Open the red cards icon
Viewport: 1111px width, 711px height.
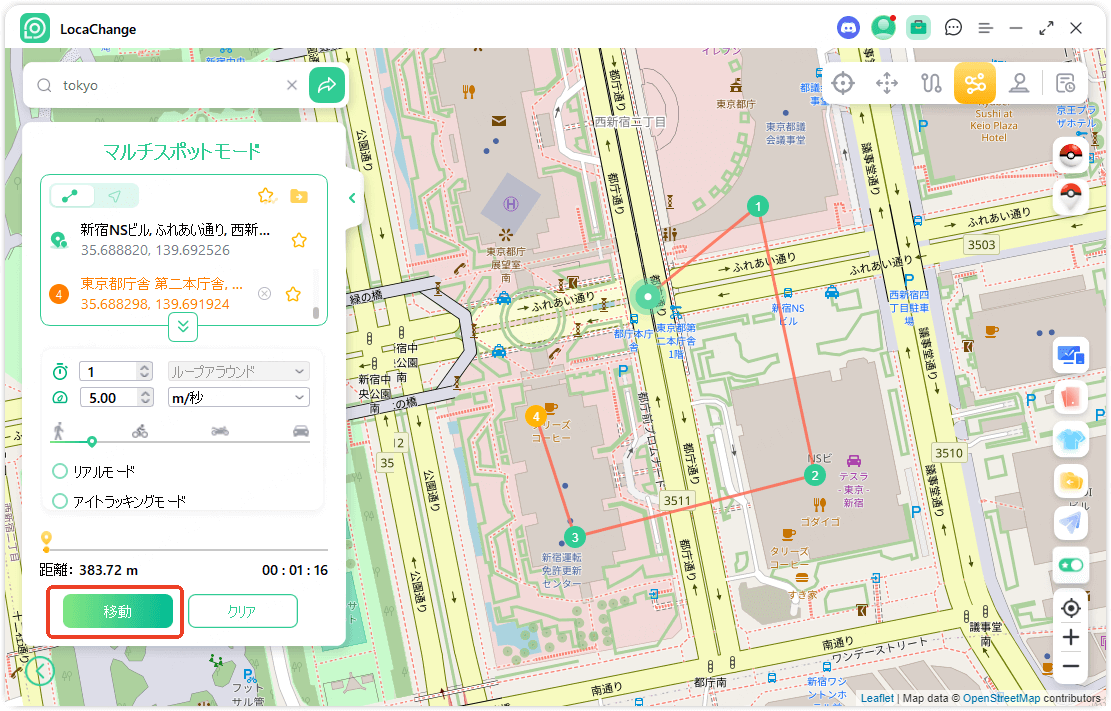[x=1071, y=397]
